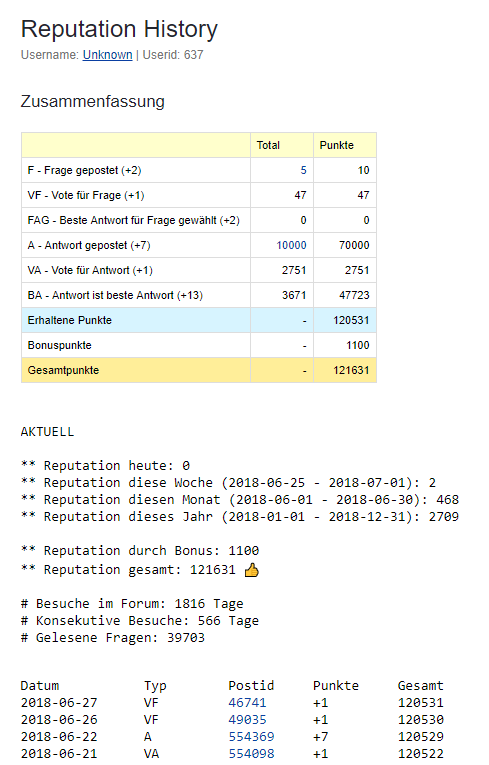The image size is (489, 765).
Task: Click the AKTUELL section label
Action: point(47,432)
